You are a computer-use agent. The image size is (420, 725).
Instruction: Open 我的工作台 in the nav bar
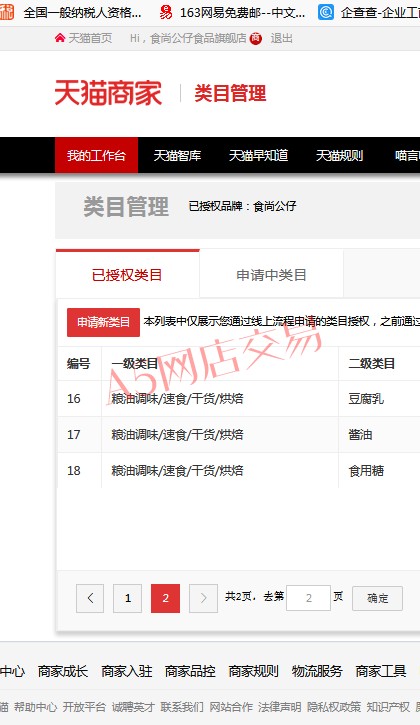pos(96,155)
